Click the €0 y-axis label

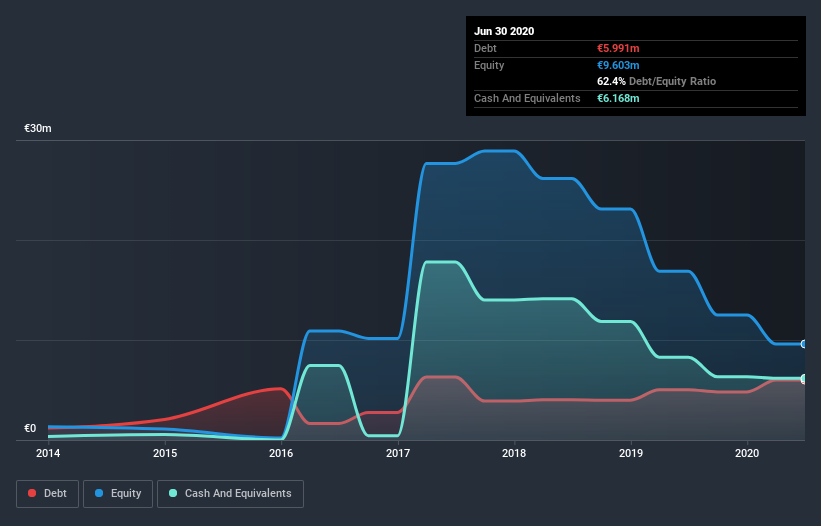tap(30, 428)
